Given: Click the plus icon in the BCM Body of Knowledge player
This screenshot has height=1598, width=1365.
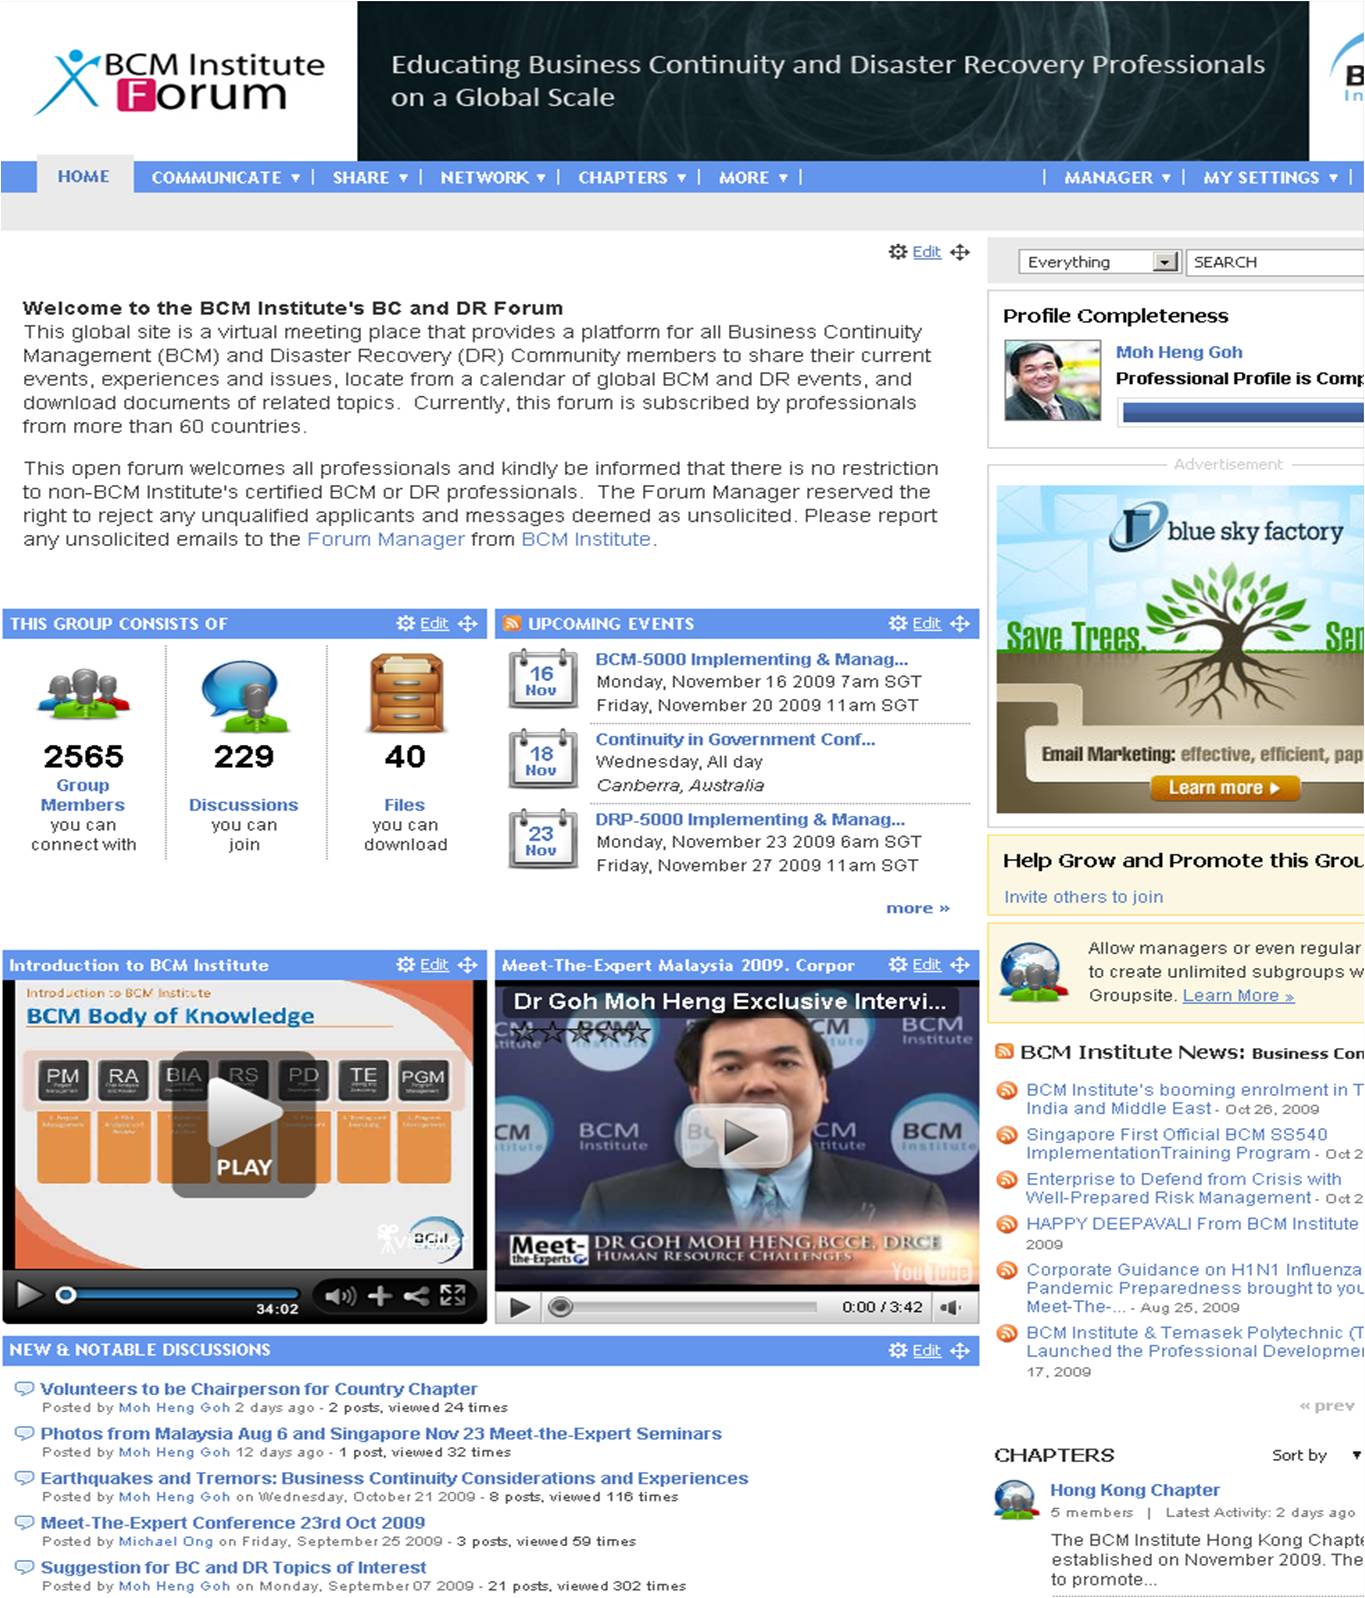Looking at the screenshot, I should [379, 1296].
